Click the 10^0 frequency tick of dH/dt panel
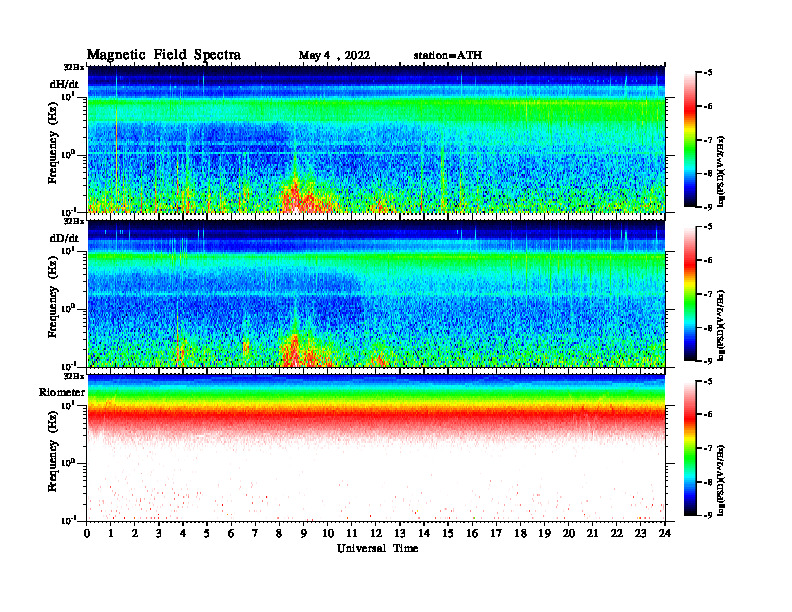792x612 pixels. tap(68, 154)
